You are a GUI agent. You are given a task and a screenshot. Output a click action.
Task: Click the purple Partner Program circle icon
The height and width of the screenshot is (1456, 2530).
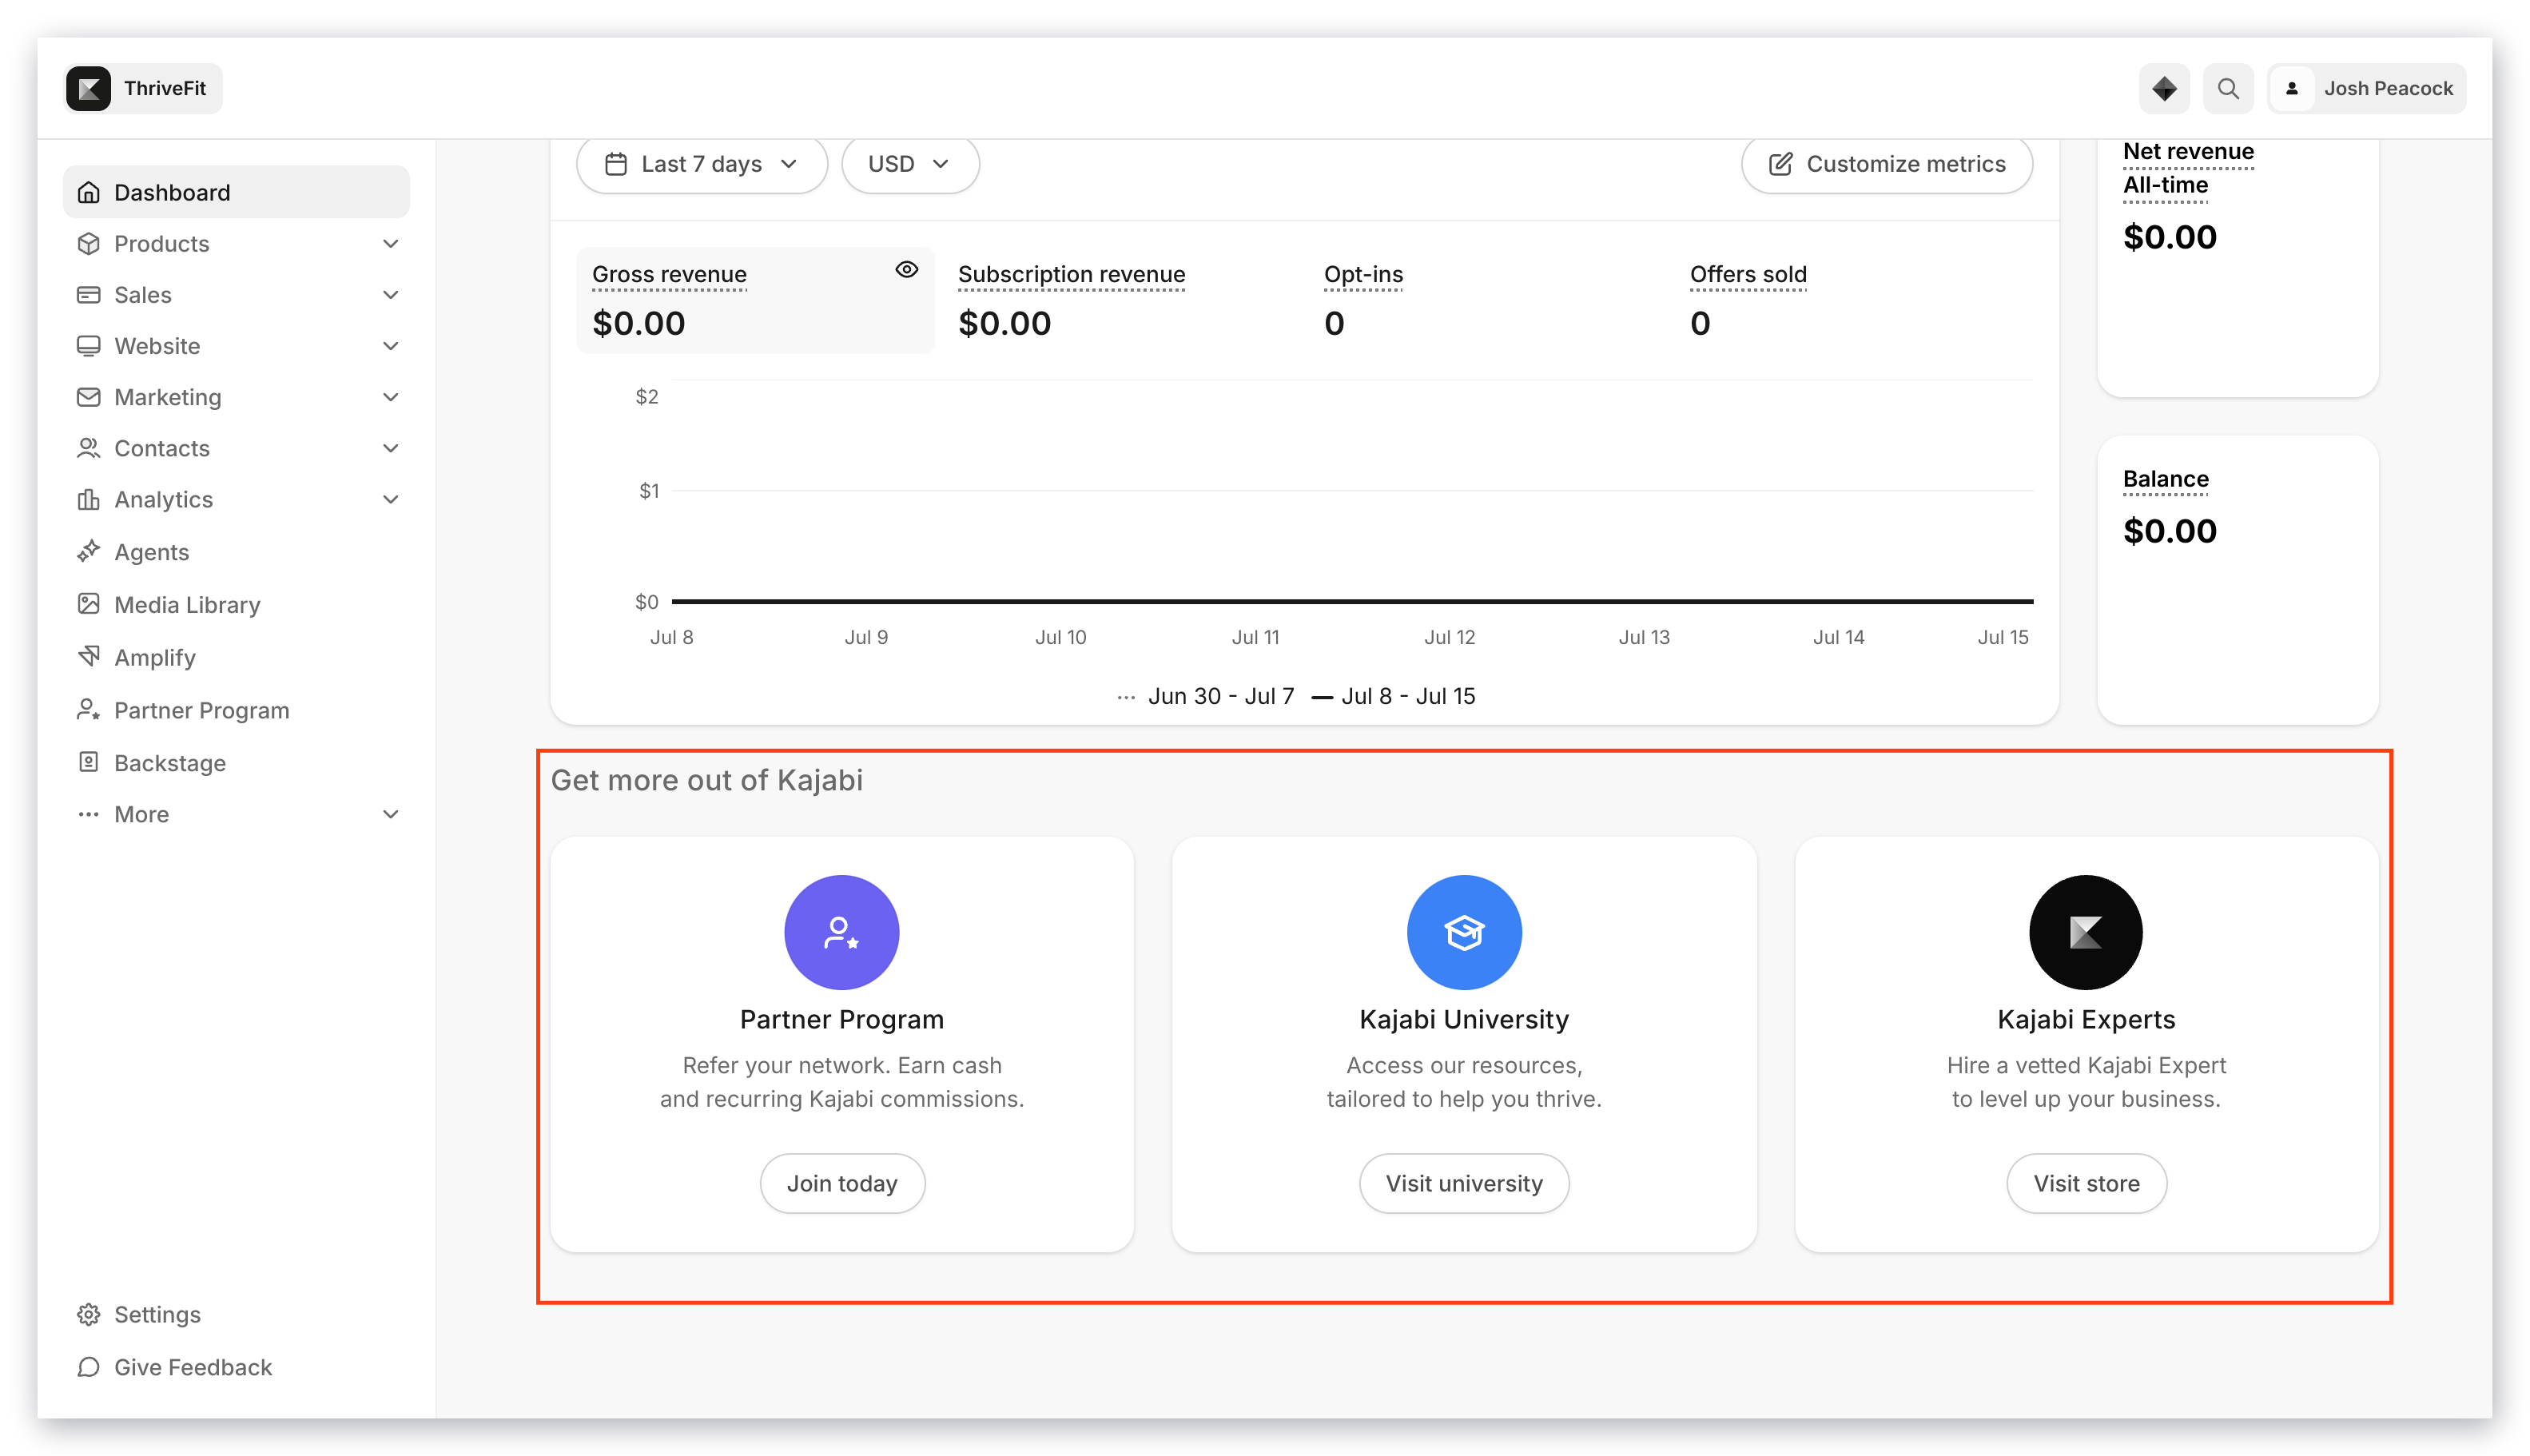tap(841, 932)
